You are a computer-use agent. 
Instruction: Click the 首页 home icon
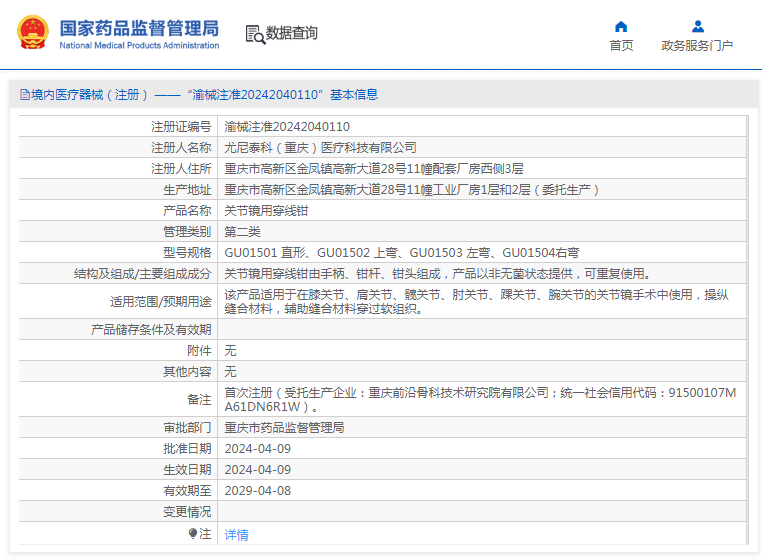(621, 26)
